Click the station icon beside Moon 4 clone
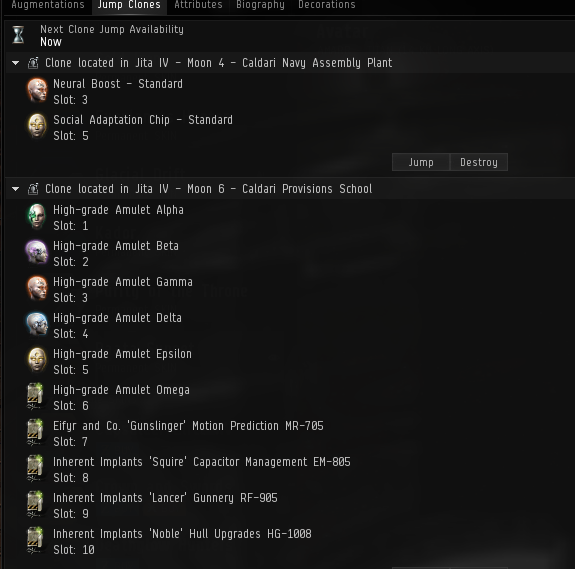Screen dimensions: 575x569 [33, 63]
